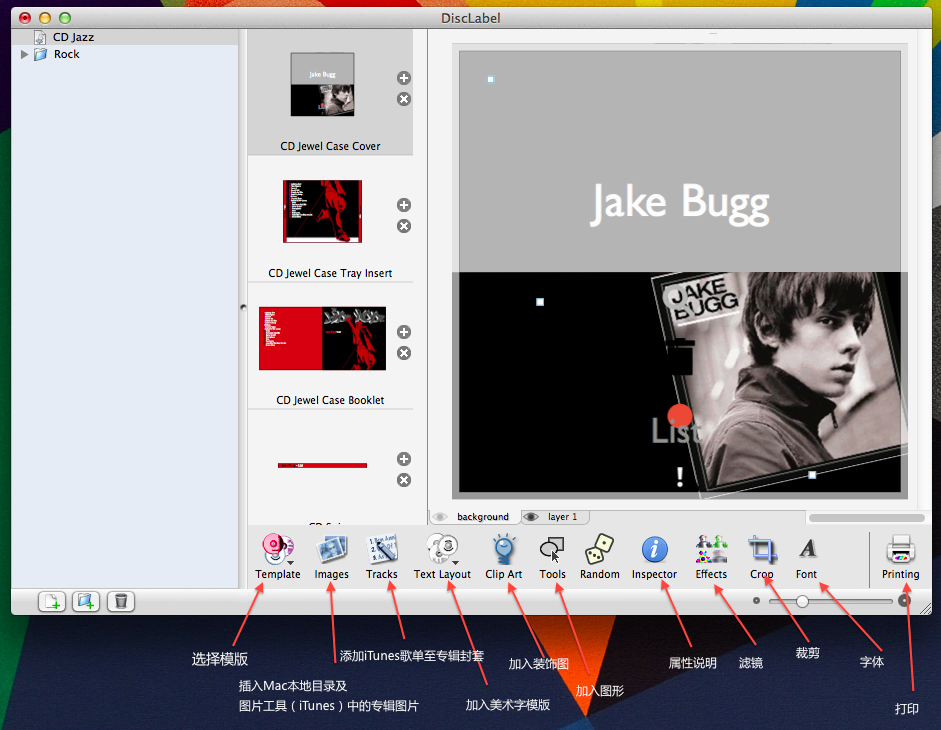Click the zoom in large dot
The width and height of the screenshot is (941, 730).
click(x=904, y=600)
